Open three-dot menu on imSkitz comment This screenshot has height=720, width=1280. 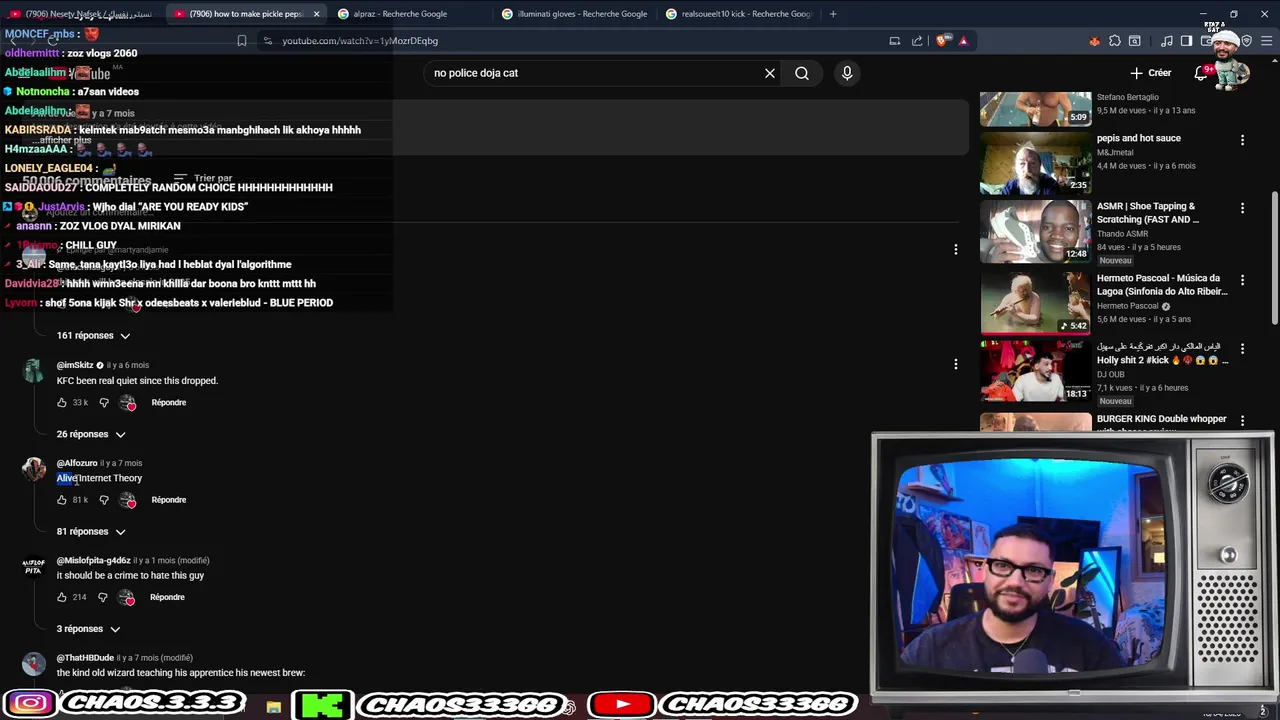tap(955, 364)
